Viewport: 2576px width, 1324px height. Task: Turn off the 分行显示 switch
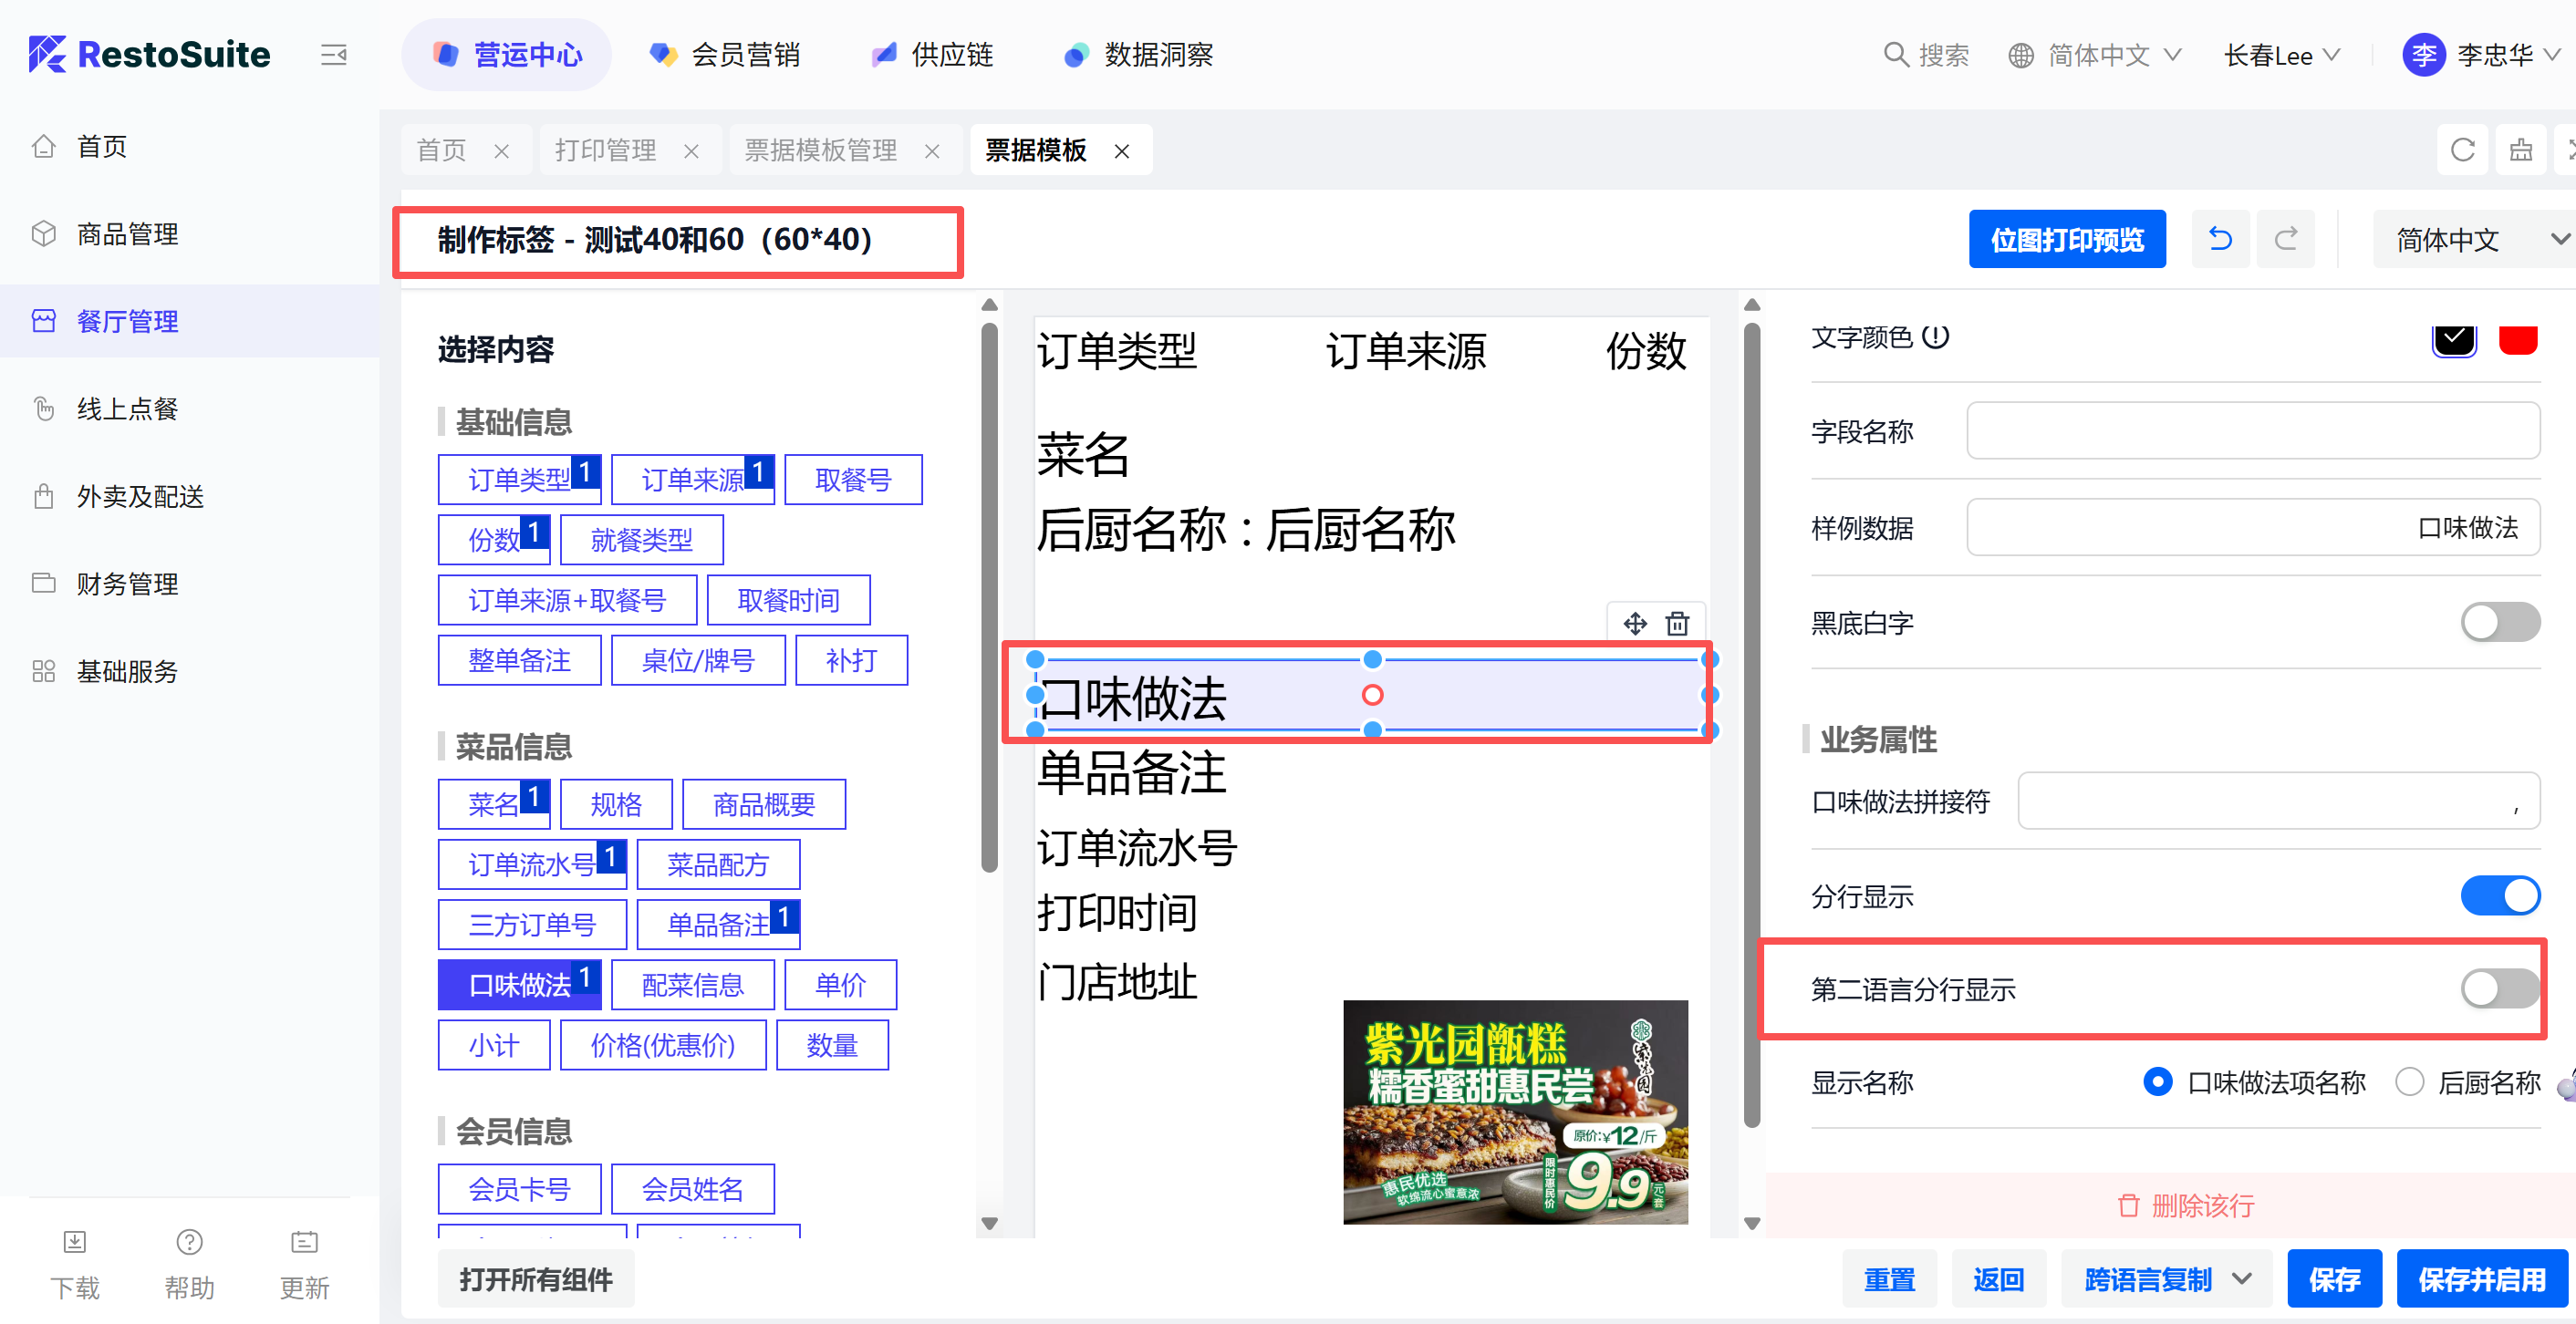pyautogui.click(x=2499, y=895)
